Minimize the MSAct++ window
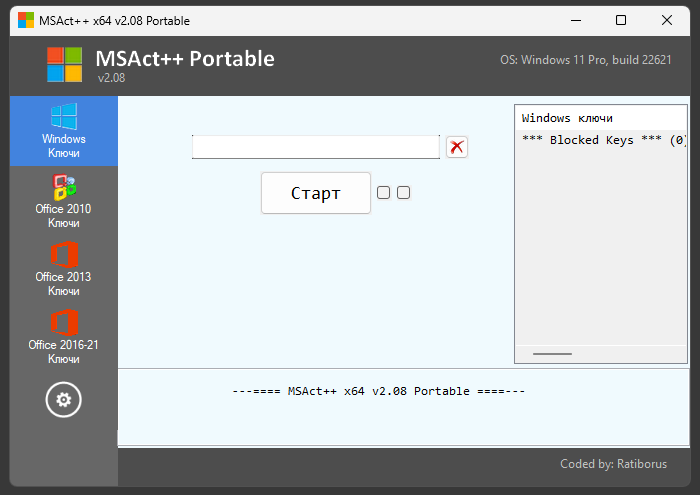Screen dimensions: 700x495 tap(575, 20)
